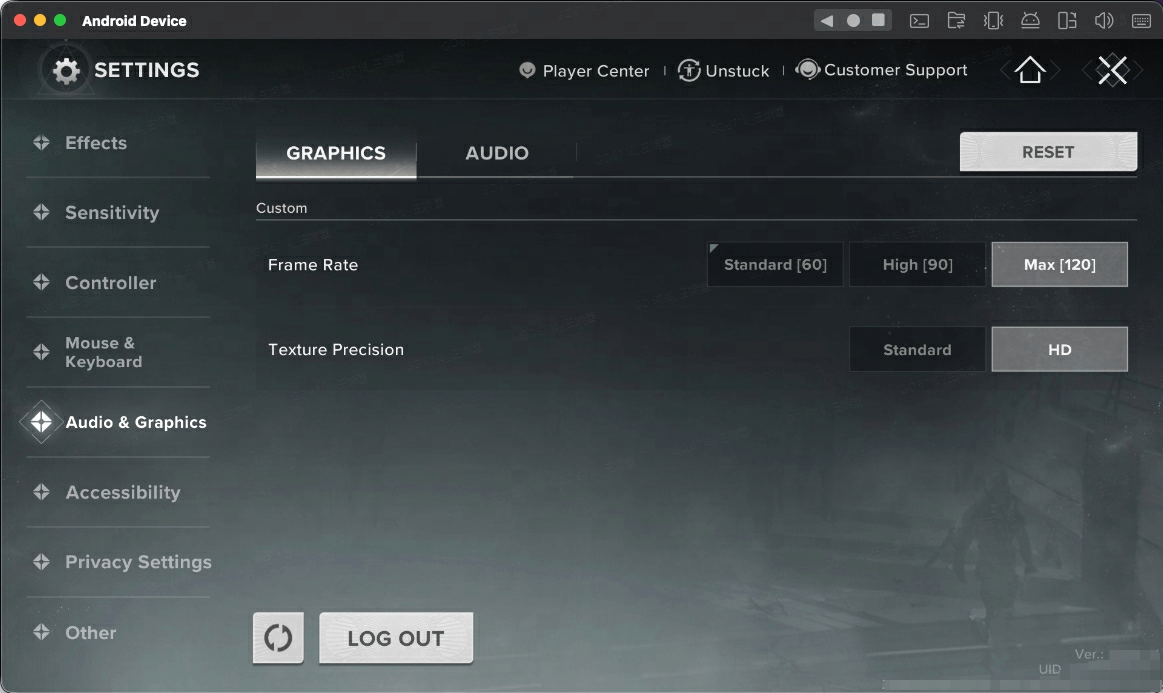Image resolution: width=1163 pixels, height=693 pixels.
Task: Open Sensitivity settings in sidebar
Action: point(112,213)
